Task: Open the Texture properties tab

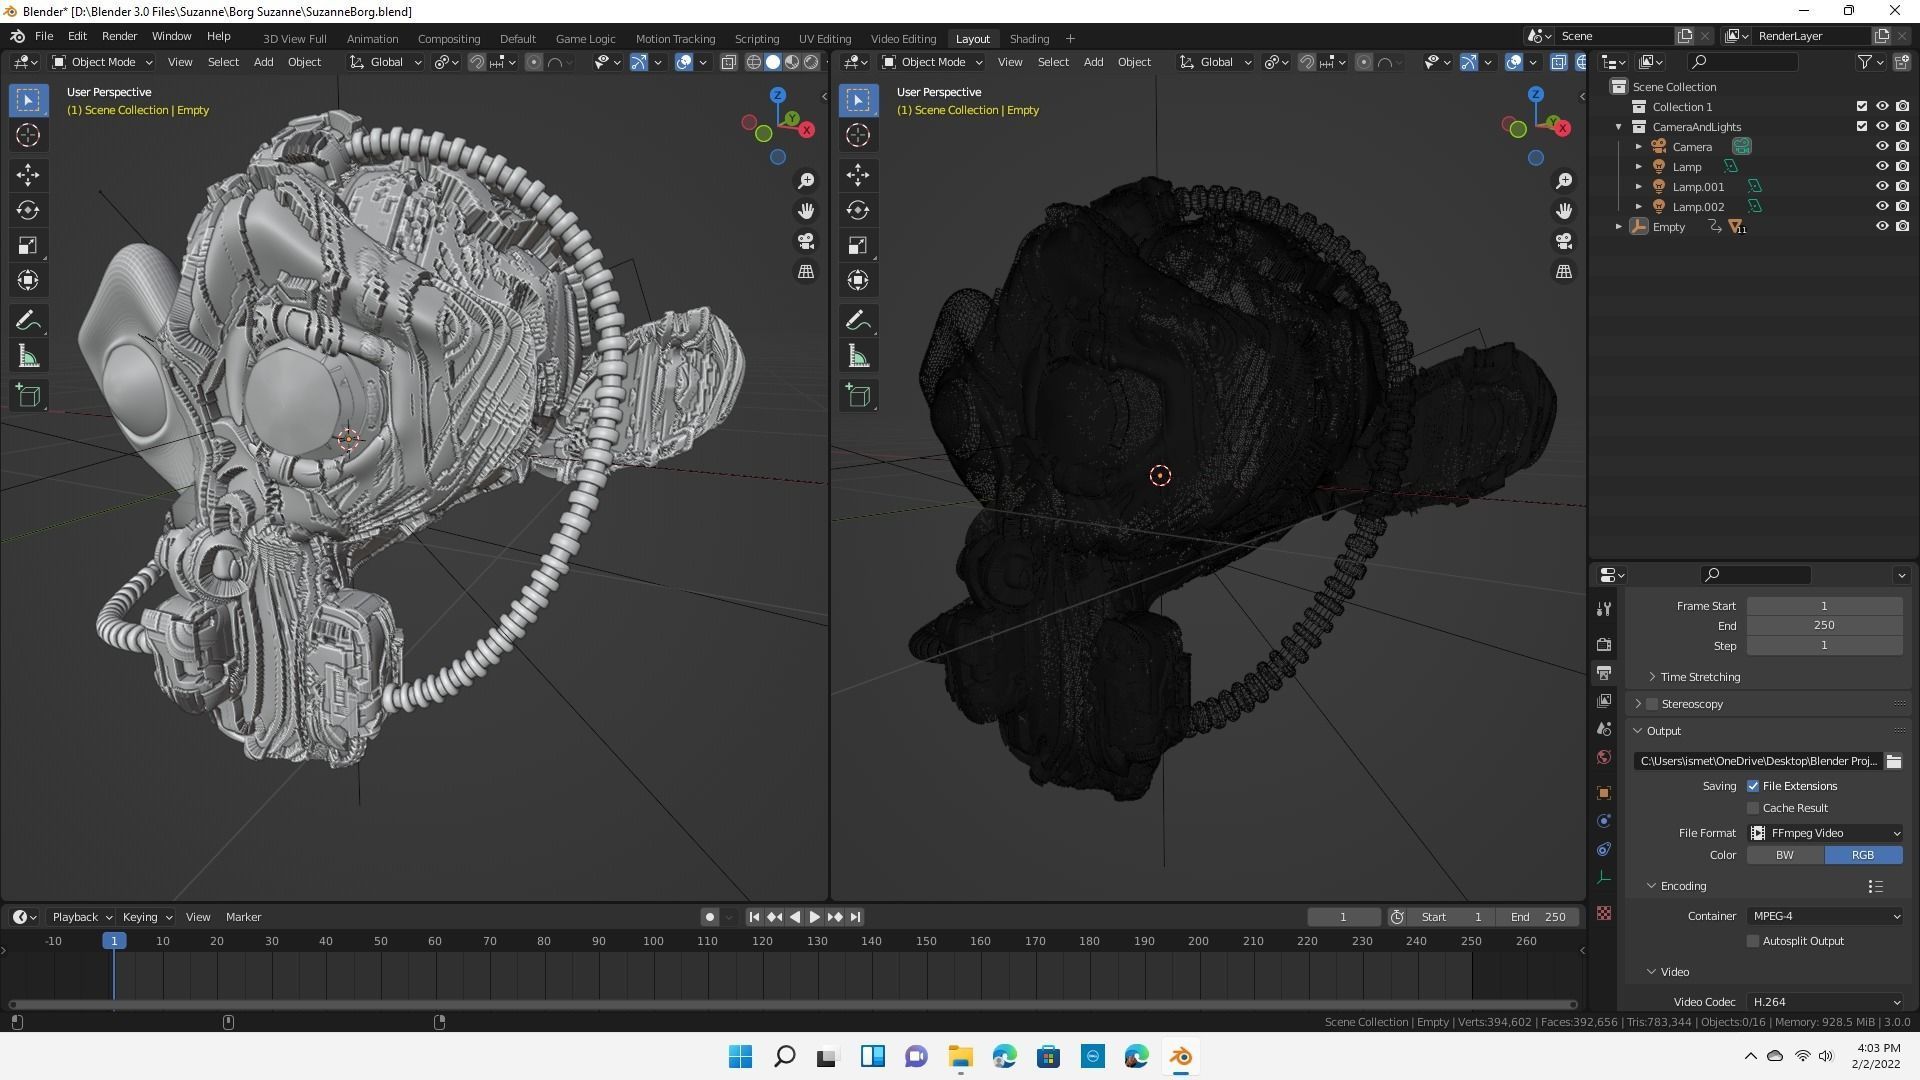Action: point(1604,913)
